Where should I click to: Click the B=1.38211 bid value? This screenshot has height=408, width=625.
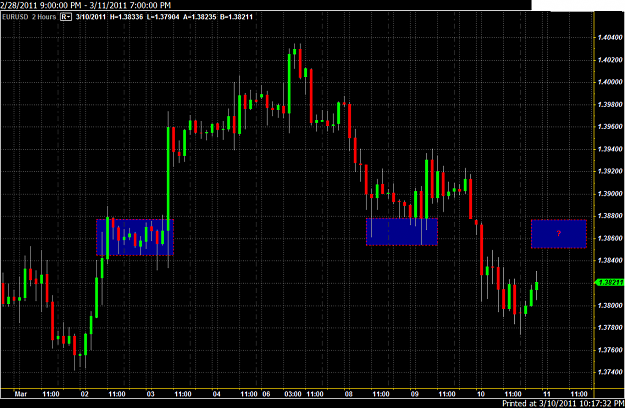(x=236, y=17)
